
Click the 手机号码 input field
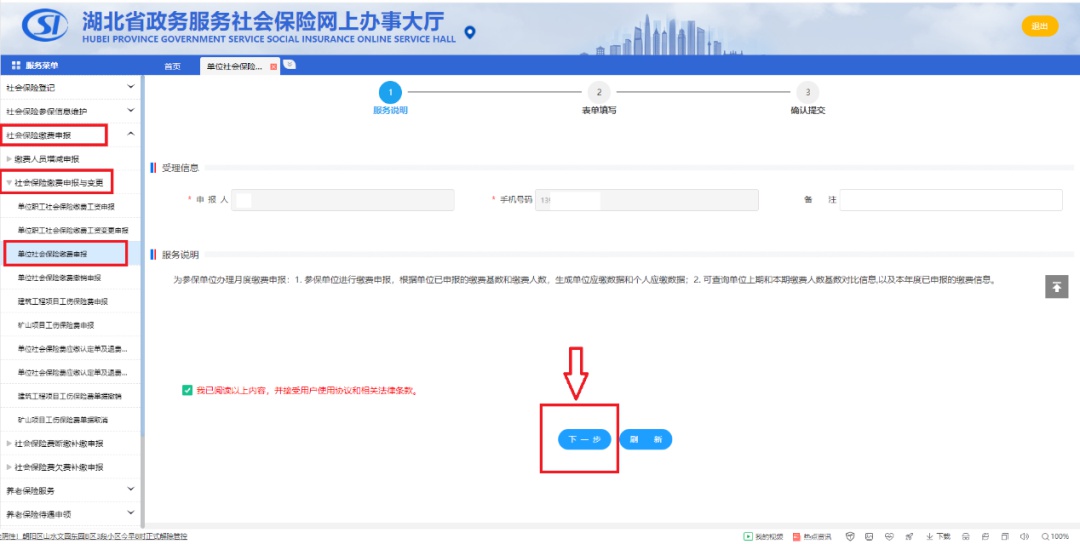pyautogui.click(x=647, y=200)
